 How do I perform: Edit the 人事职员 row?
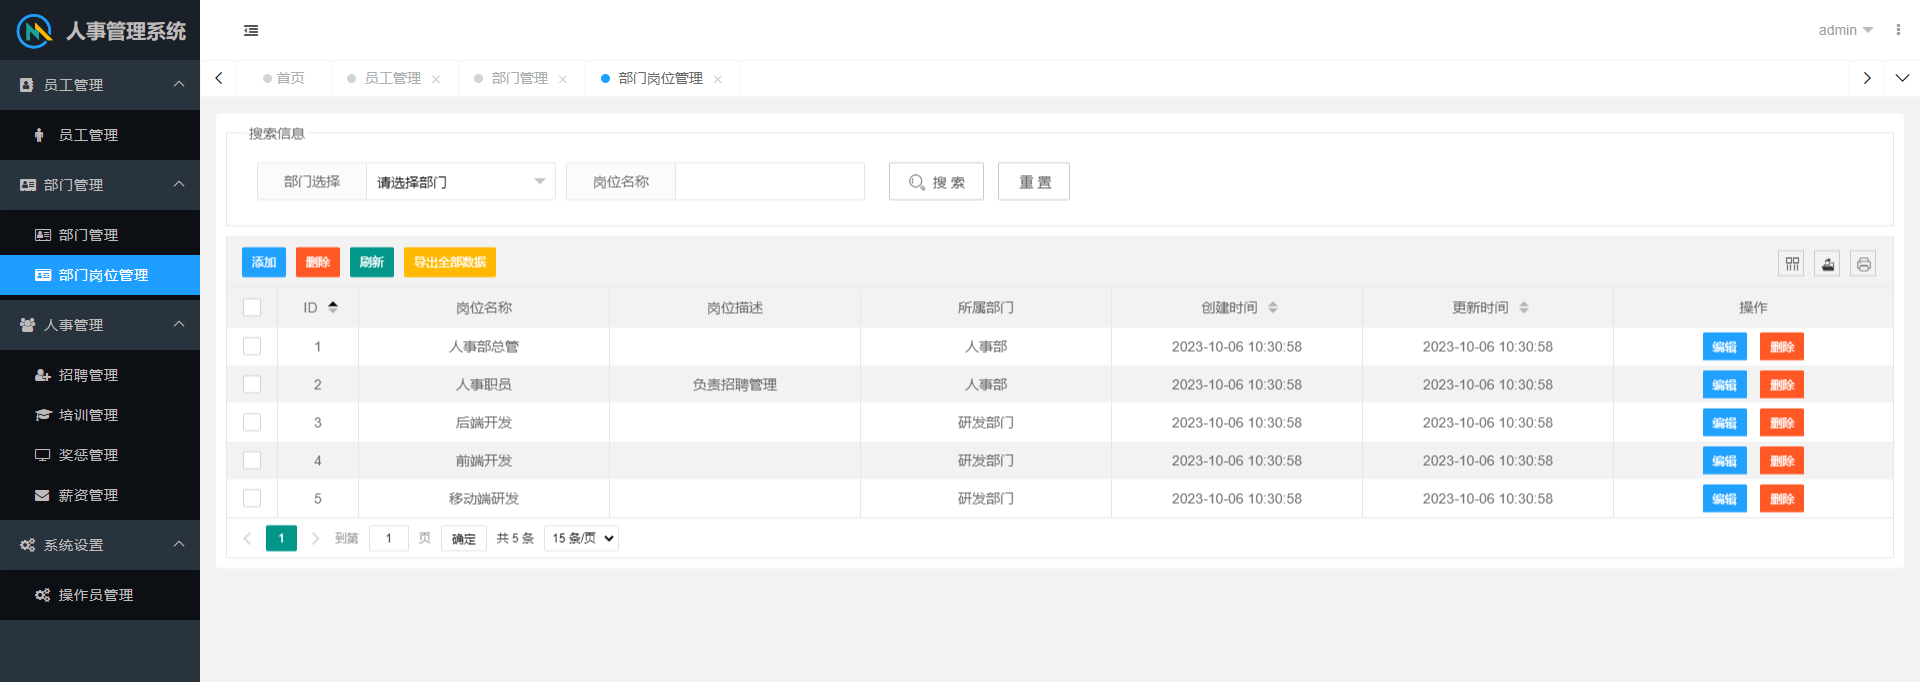coord(1725,385)
